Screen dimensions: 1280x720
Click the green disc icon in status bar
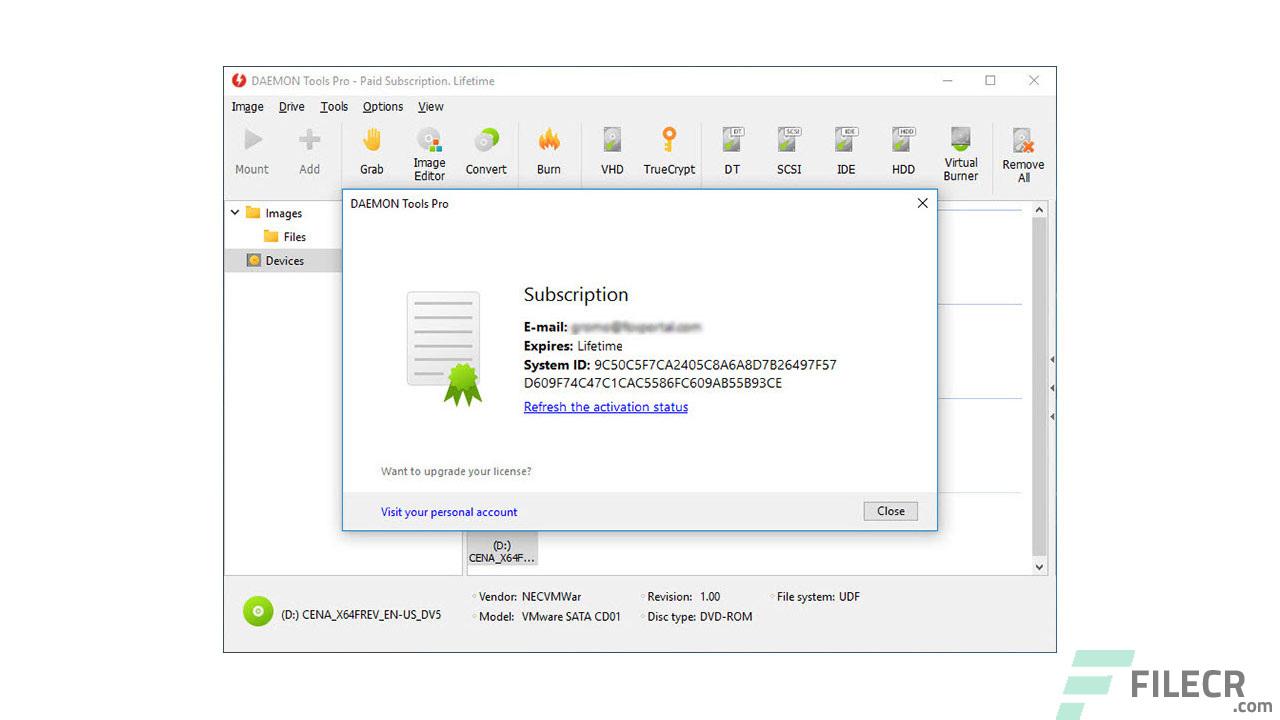[258, 611]
